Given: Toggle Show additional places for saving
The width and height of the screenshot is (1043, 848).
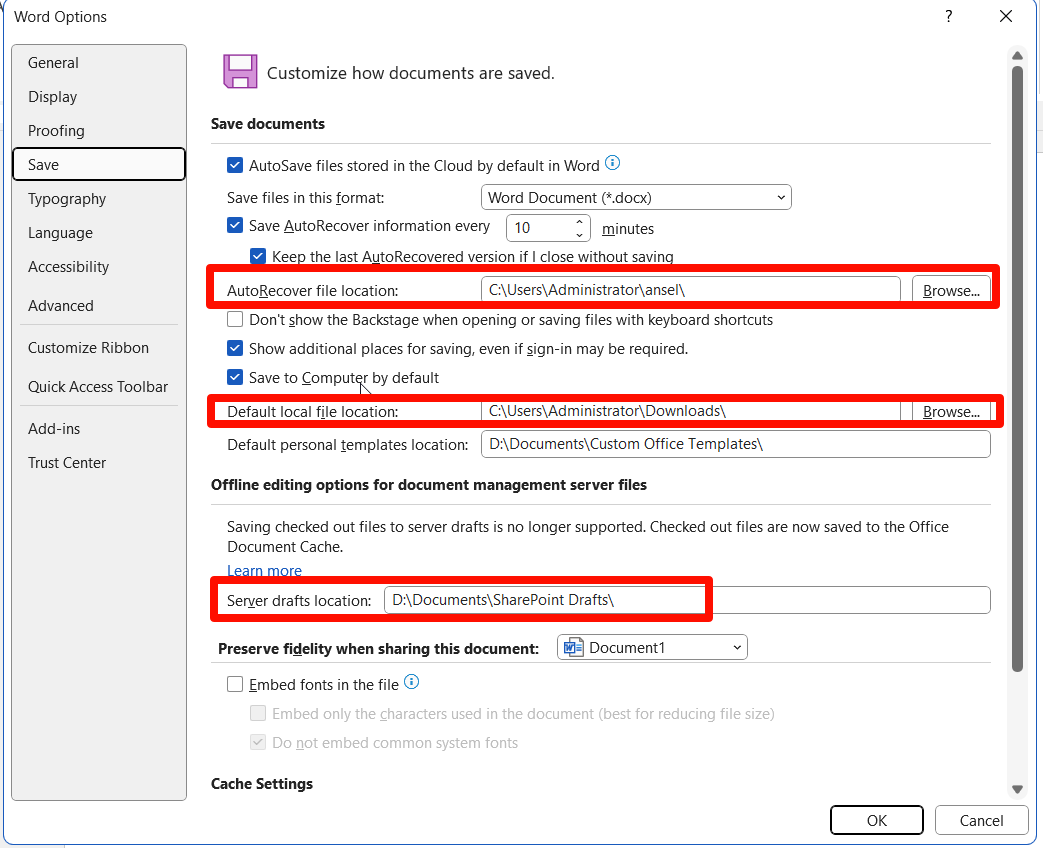Looking at the screenshot, I should (235, 348).
